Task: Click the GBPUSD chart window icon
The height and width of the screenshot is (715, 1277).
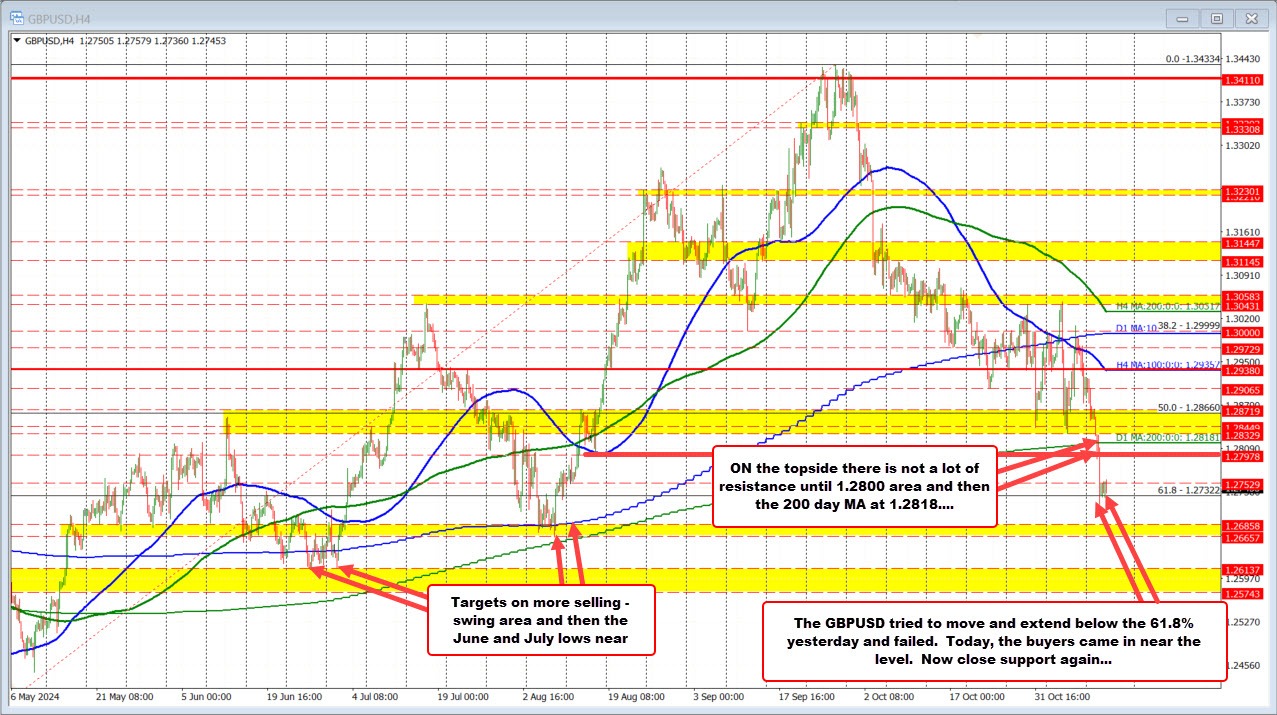Action: click(x=16, y=17)
